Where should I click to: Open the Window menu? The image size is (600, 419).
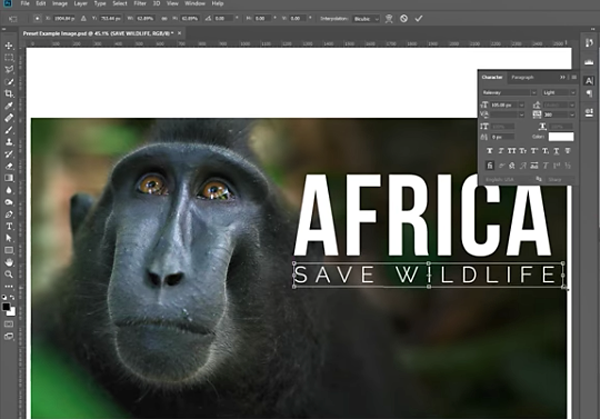pyautogui.click(x=195, y=3)
